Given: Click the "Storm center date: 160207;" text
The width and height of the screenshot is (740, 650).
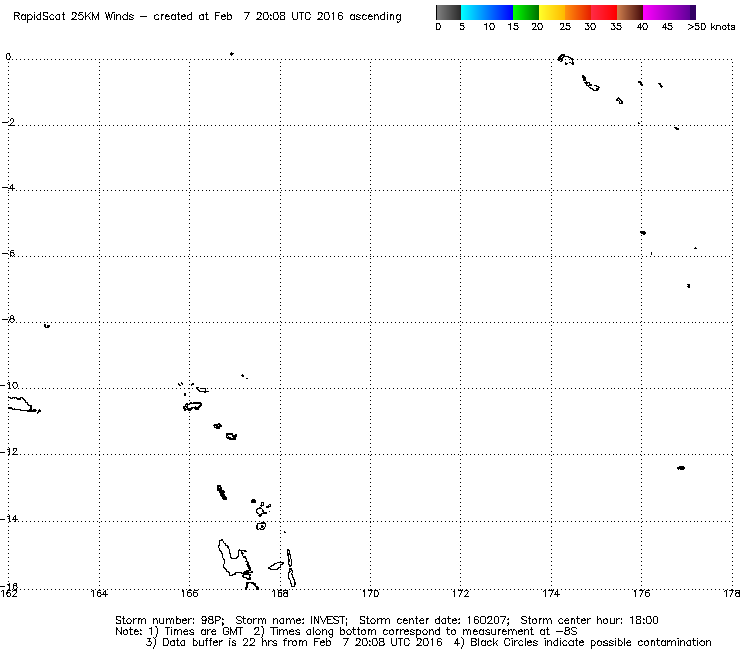Looking at the screenshot, I should tap(434, 620).
